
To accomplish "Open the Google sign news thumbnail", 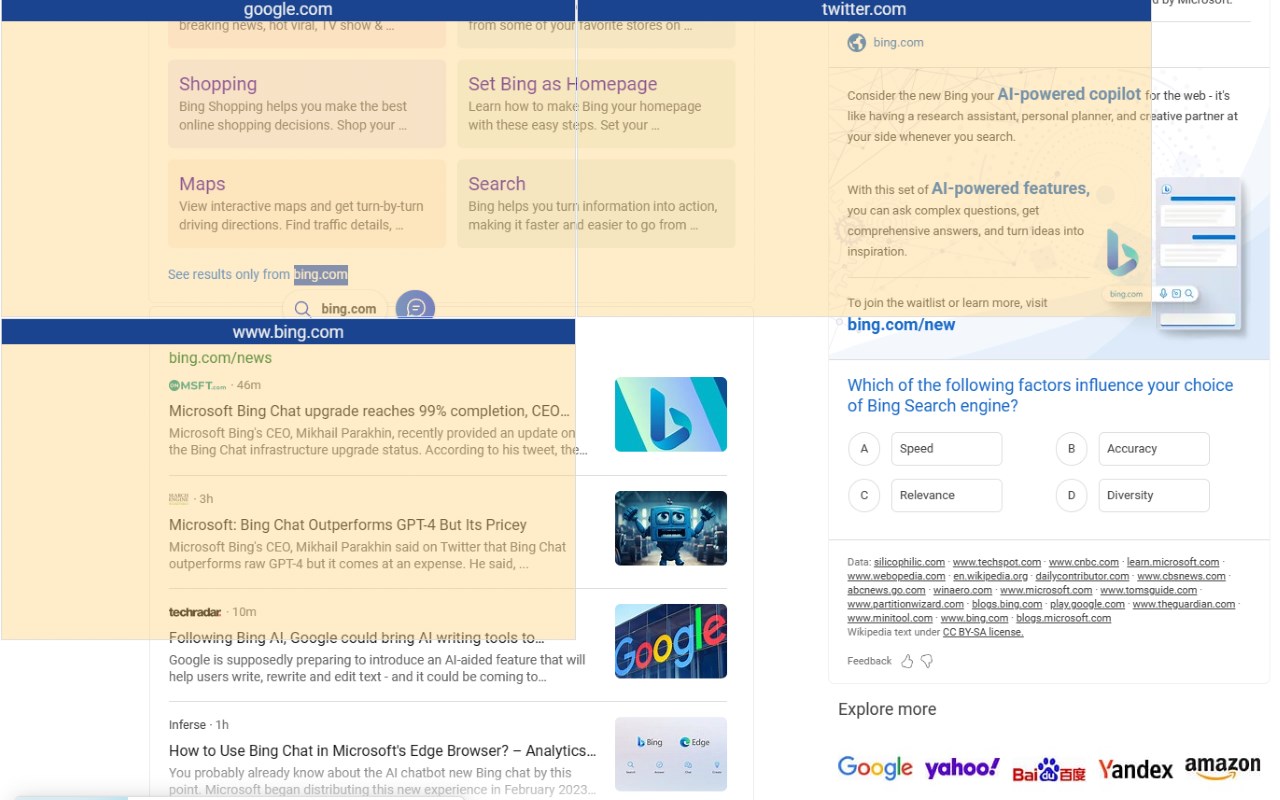I will click(671, 641).
